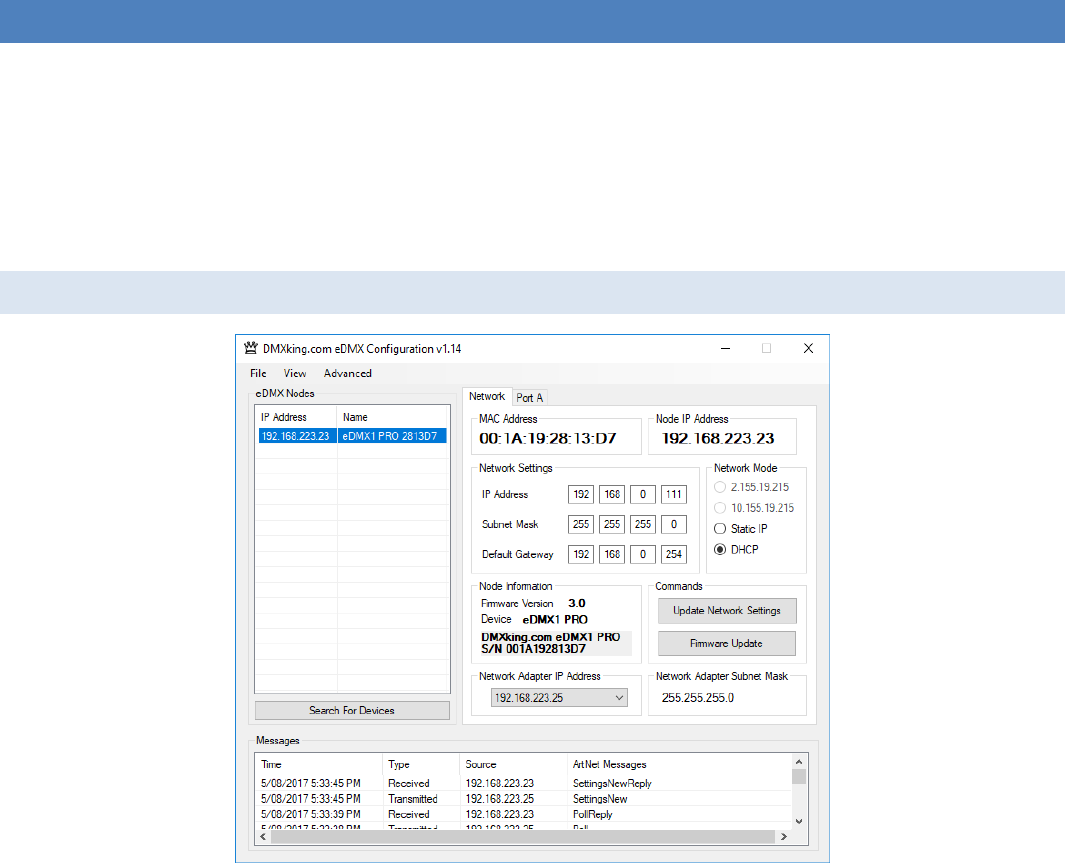Image resolution: width=1065 pixels, height=863 pixels.
Task: Click the serial number S/N 001A192813D7 text
Action: point(533,649)
